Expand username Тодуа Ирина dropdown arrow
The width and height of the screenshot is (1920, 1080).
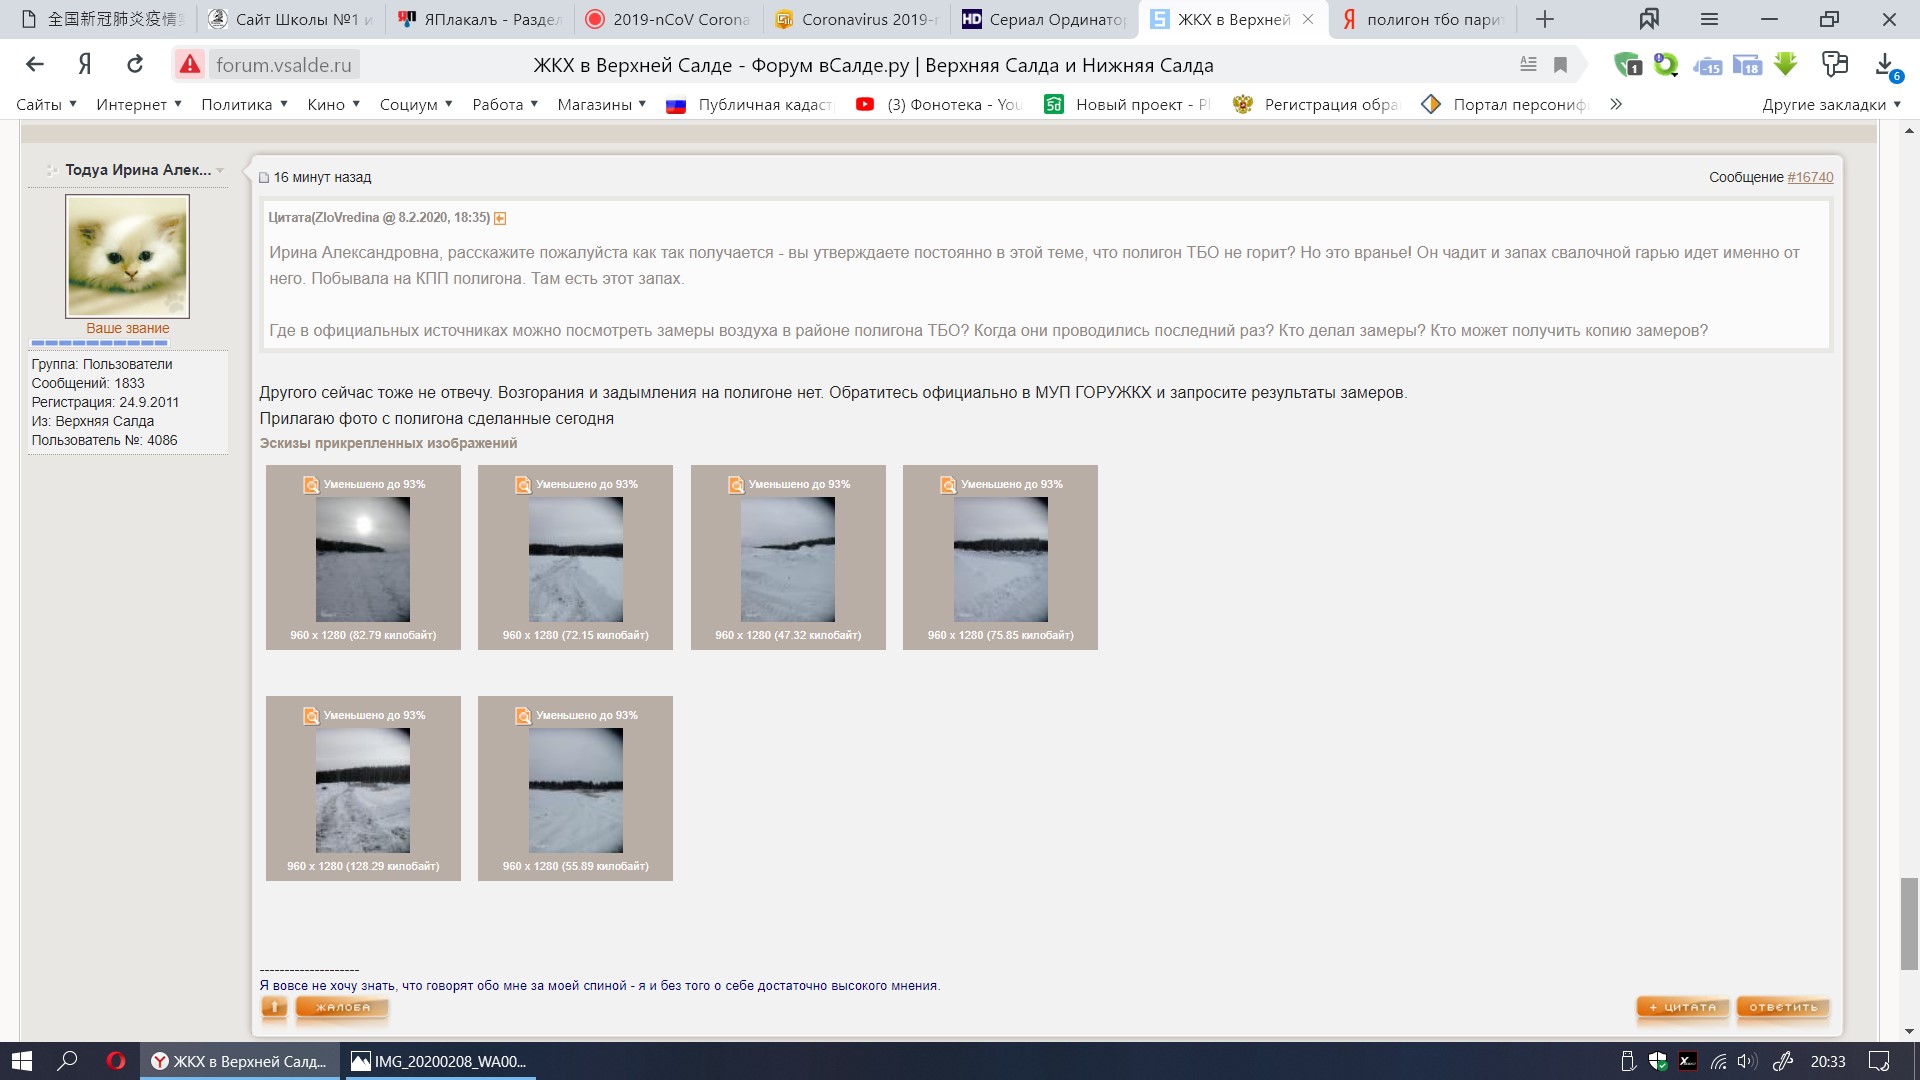[x=220, y=170]
